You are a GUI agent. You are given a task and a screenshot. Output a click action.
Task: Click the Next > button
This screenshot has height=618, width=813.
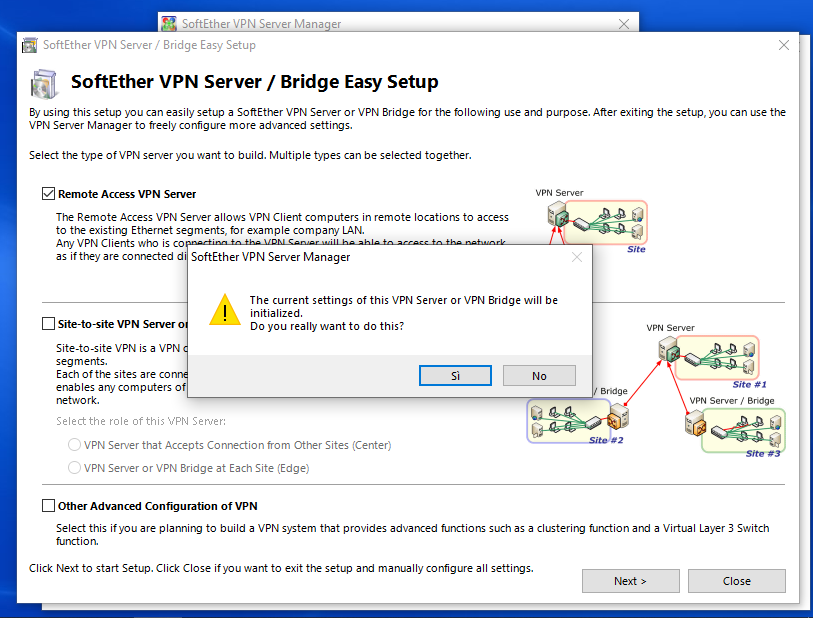(630, 581)
